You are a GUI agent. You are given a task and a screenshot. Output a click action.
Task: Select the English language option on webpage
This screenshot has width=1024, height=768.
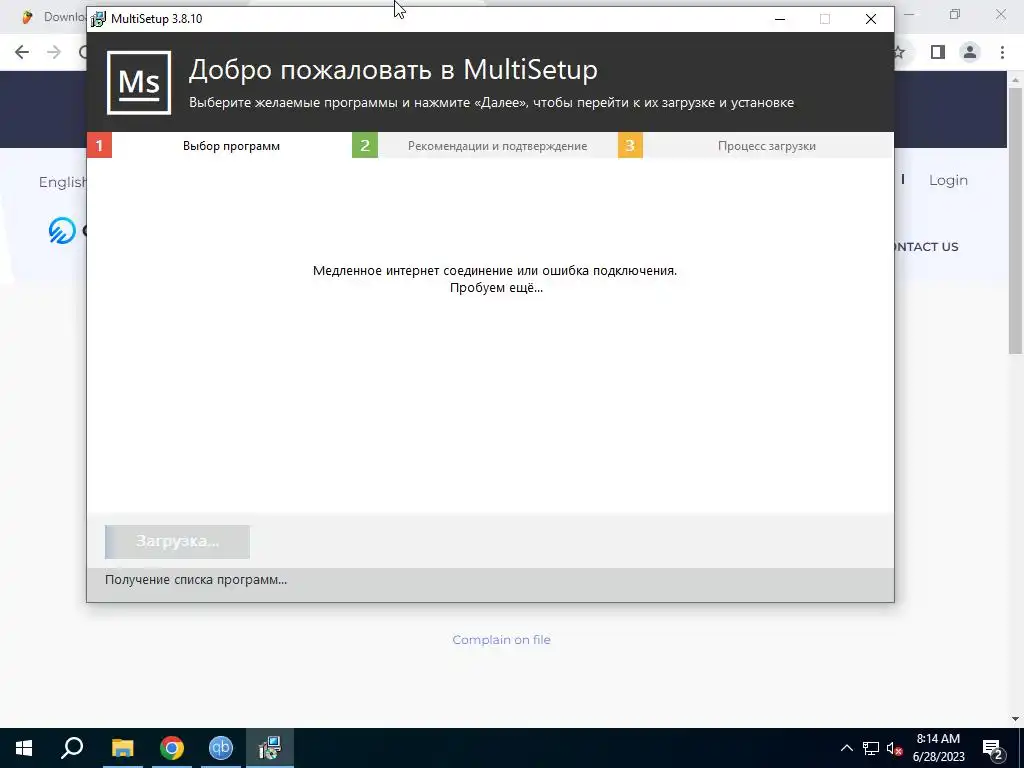click(x=63, y=182)
